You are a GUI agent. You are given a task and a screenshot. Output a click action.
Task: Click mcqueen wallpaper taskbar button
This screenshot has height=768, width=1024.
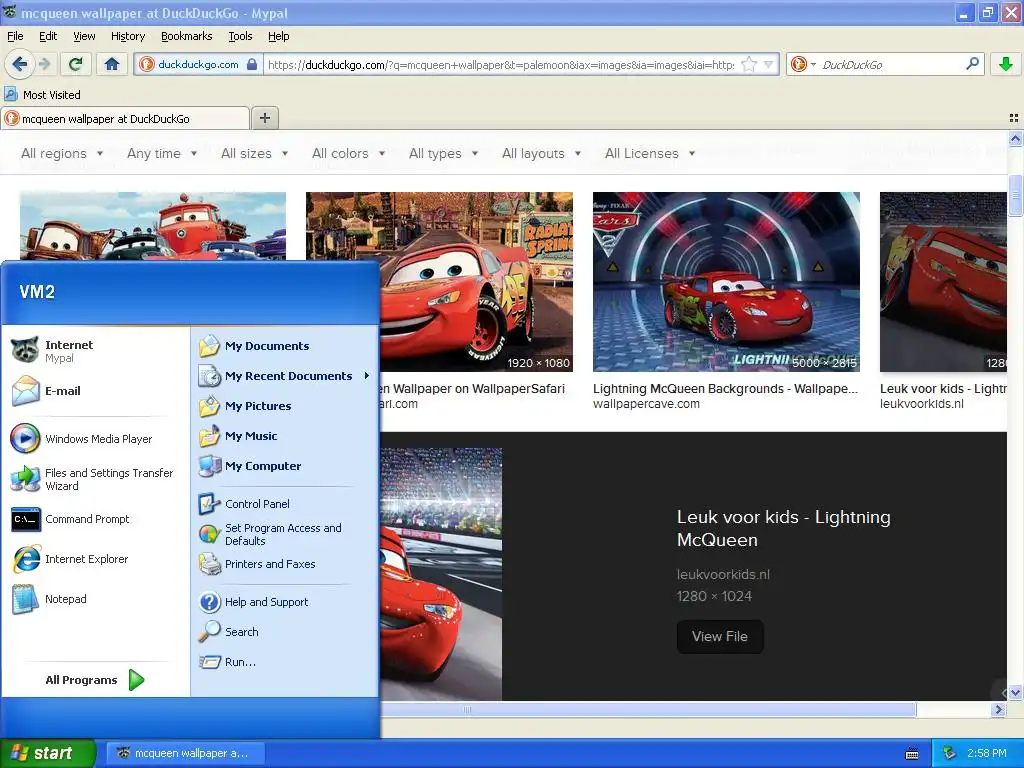coord(185,753)
